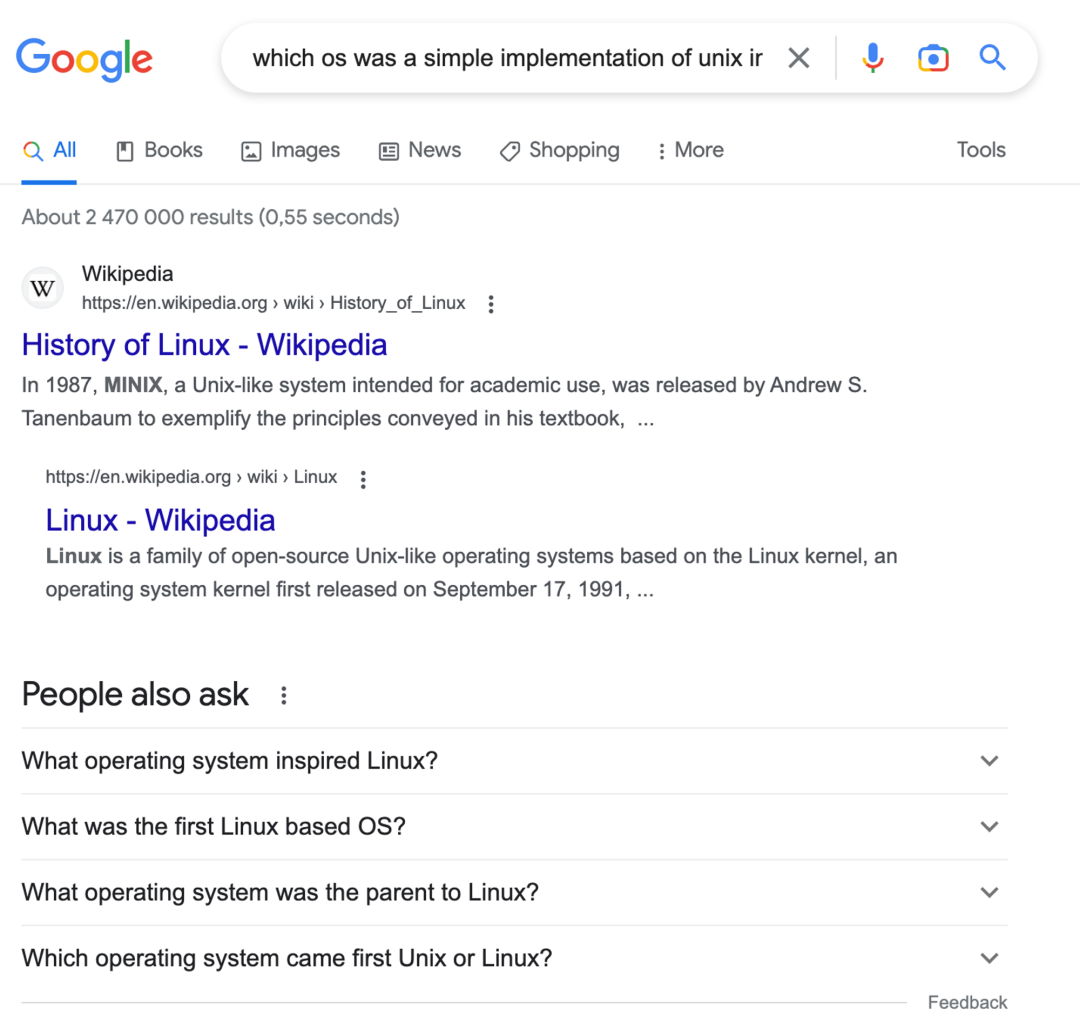1080x1023 pixels.
Task: Open 'History of Linux - Wikipedia' link
Action: (205, 344)
